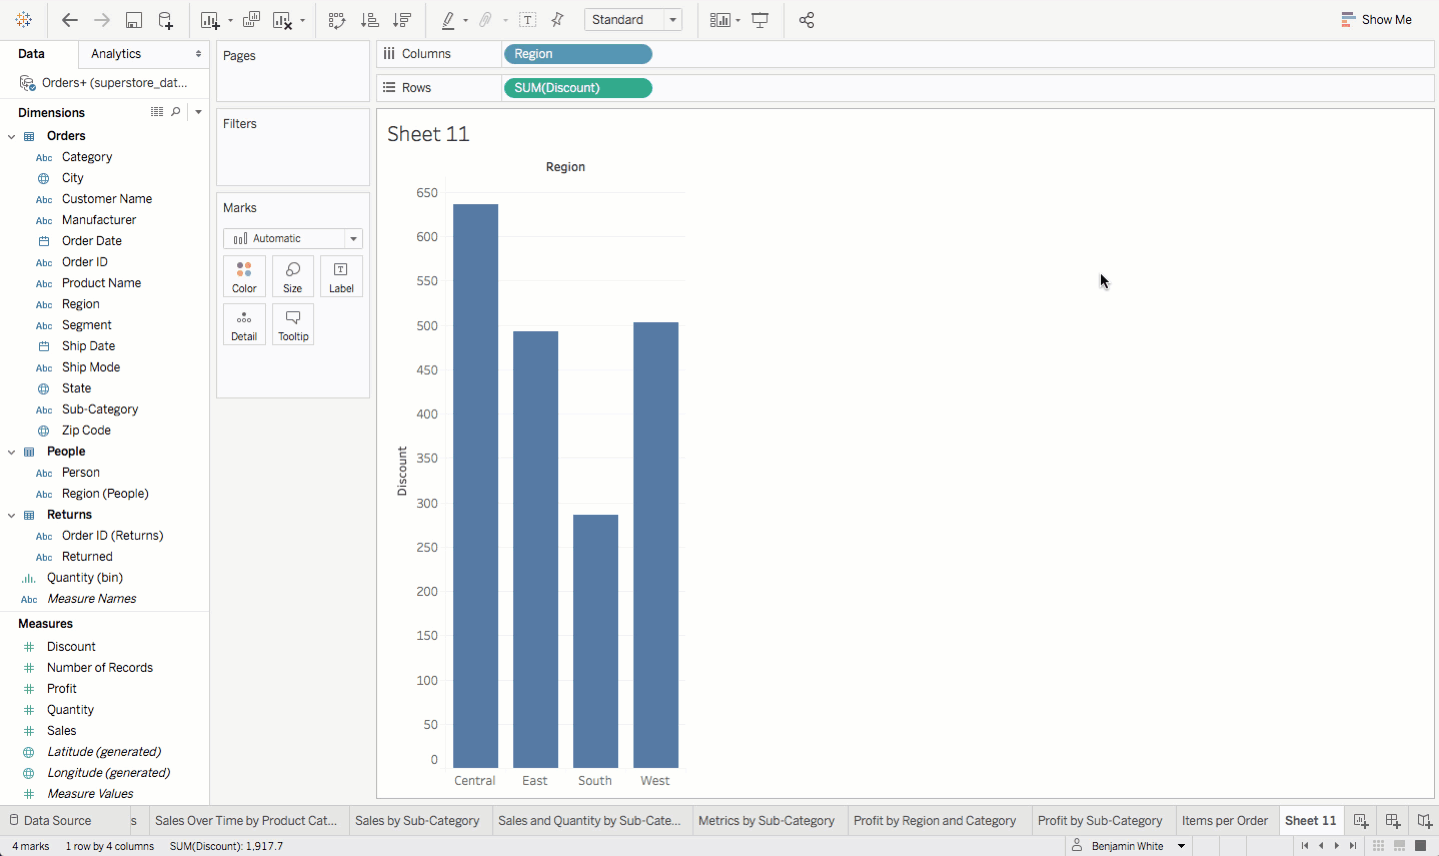Image resolution: width=1439 pixels, height=856 pixels.
Task: Click the Color button on Marks card
Action: tap(244, 277)
